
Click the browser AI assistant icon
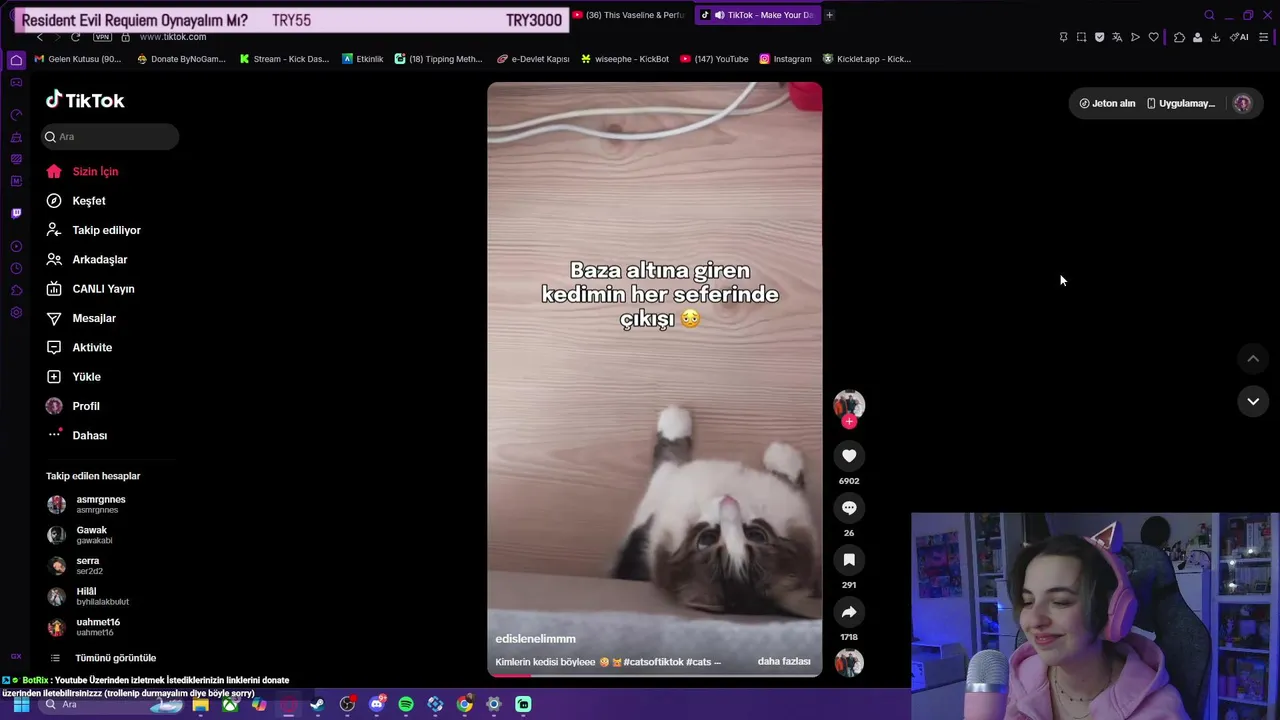point(1239,37)
